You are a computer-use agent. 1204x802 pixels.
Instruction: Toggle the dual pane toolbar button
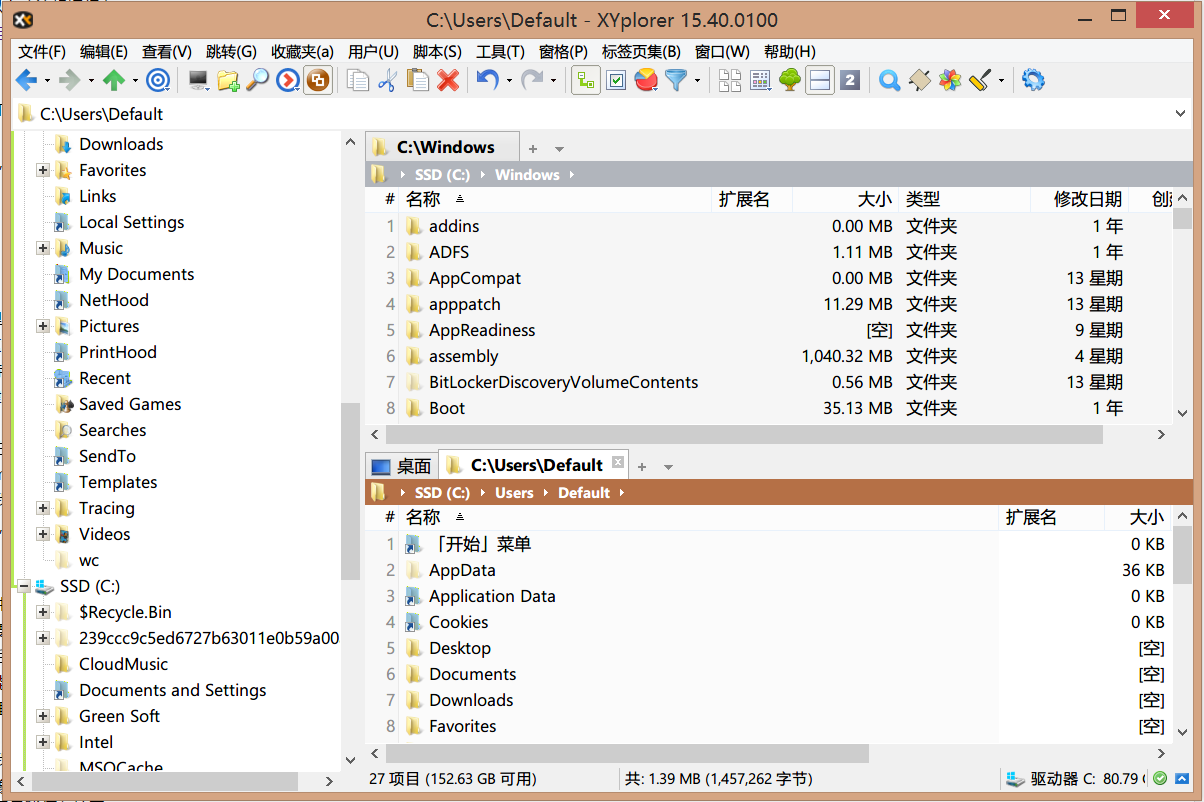click(820, 81)
